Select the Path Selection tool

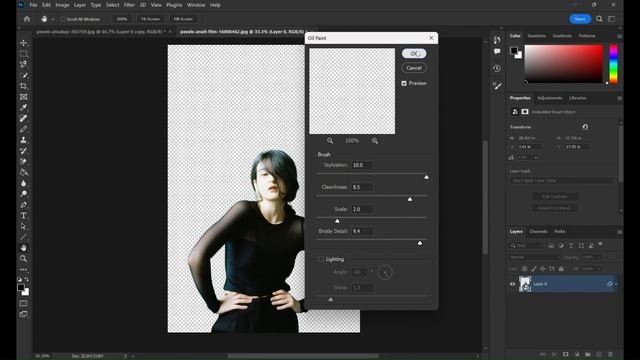pos(24,226)
